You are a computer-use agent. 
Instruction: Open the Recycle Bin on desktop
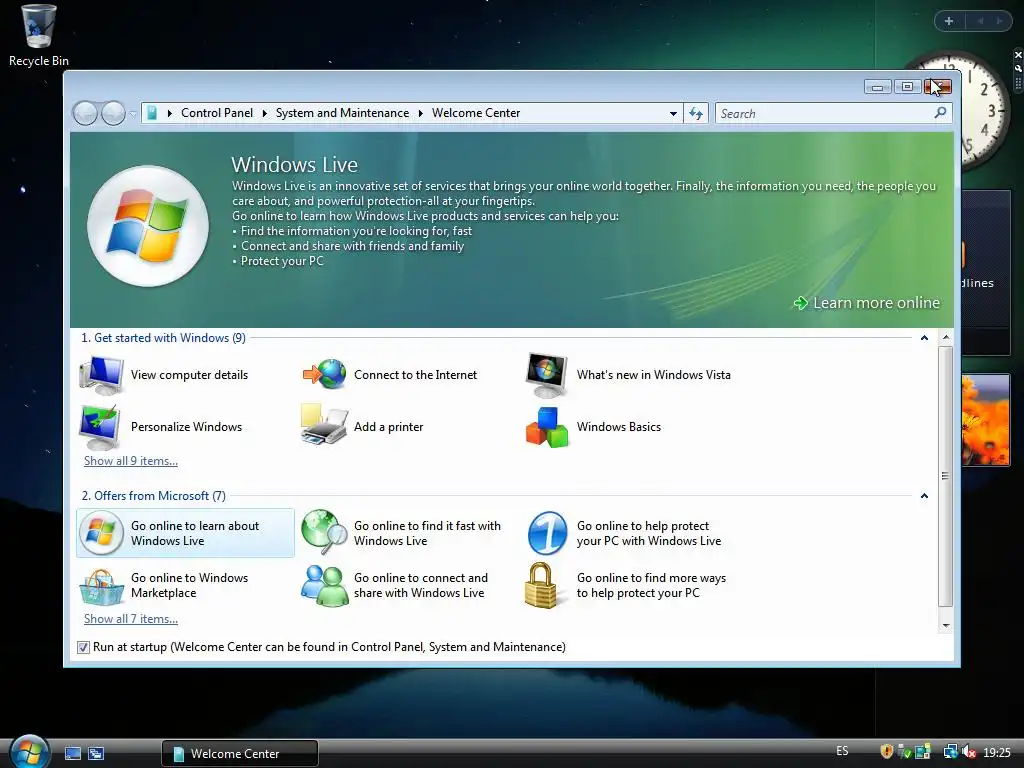click(39, 35)
